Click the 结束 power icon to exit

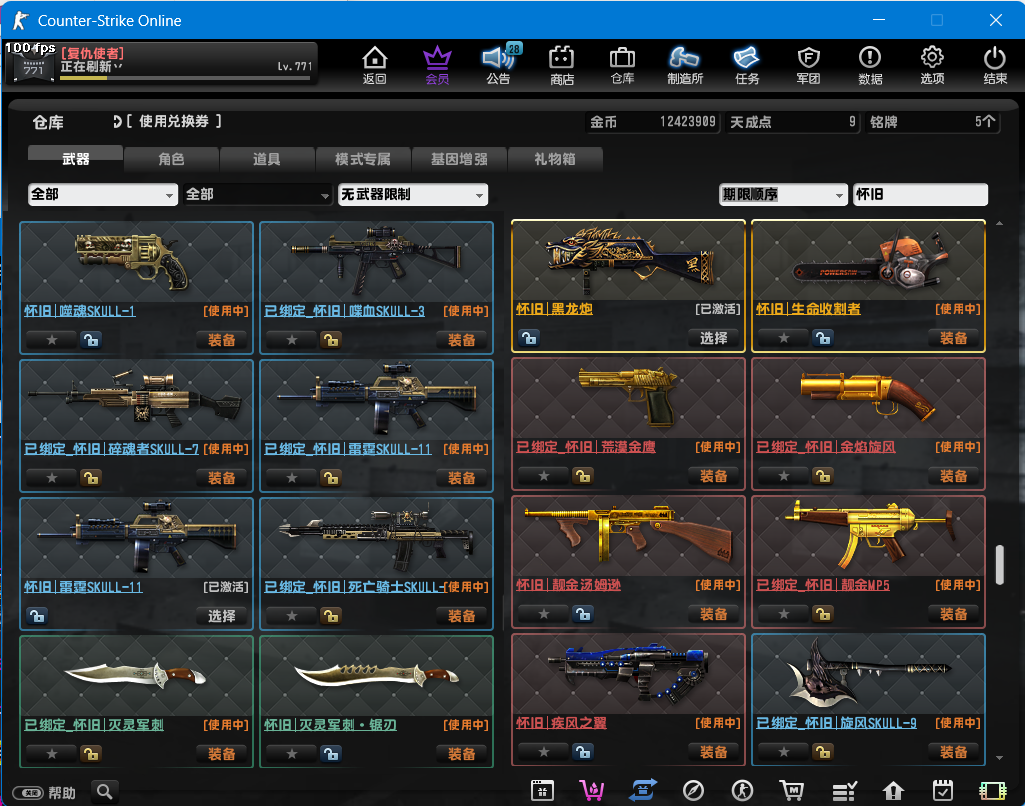point(995,65)
